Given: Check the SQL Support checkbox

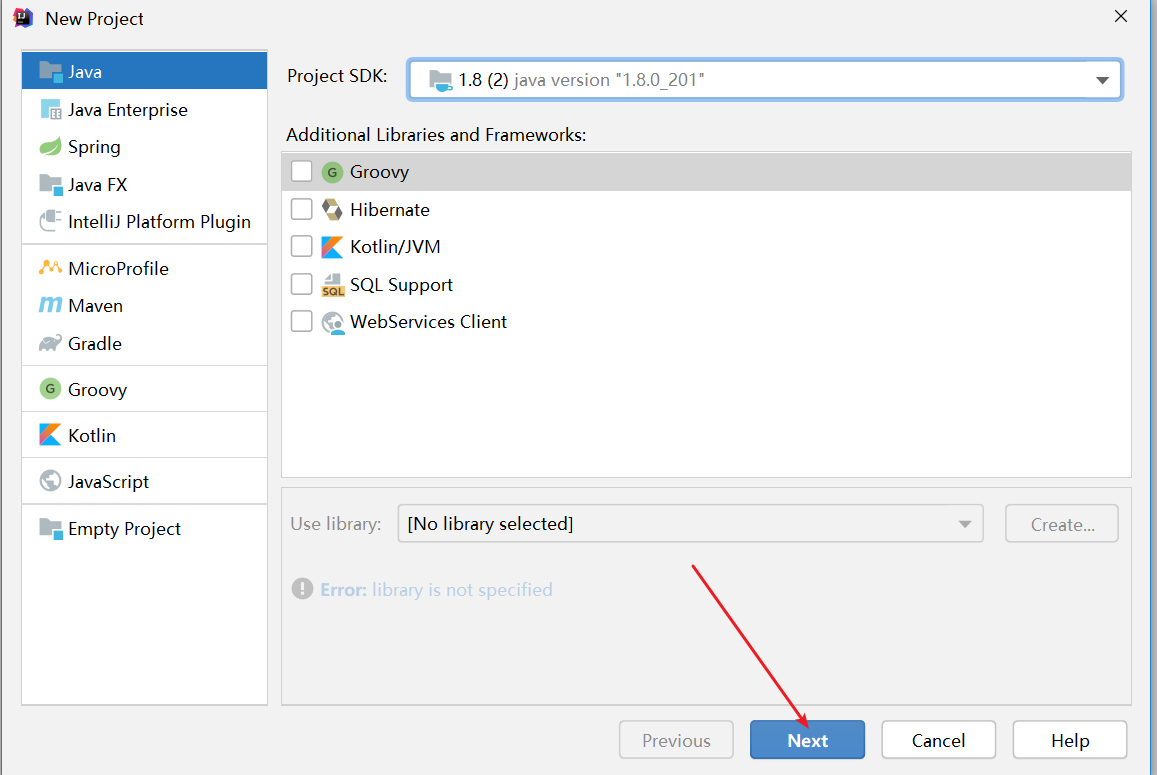Looking at the screenshot, I should click(x=301, y=283).
